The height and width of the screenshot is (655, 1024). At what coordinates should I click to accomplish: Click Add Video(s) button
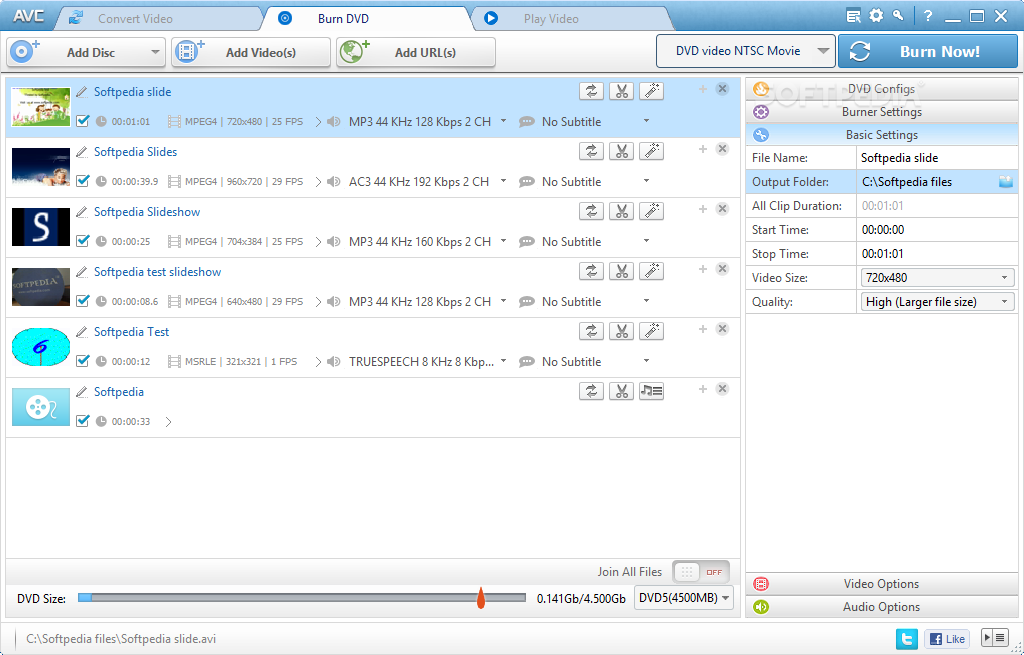251,52
